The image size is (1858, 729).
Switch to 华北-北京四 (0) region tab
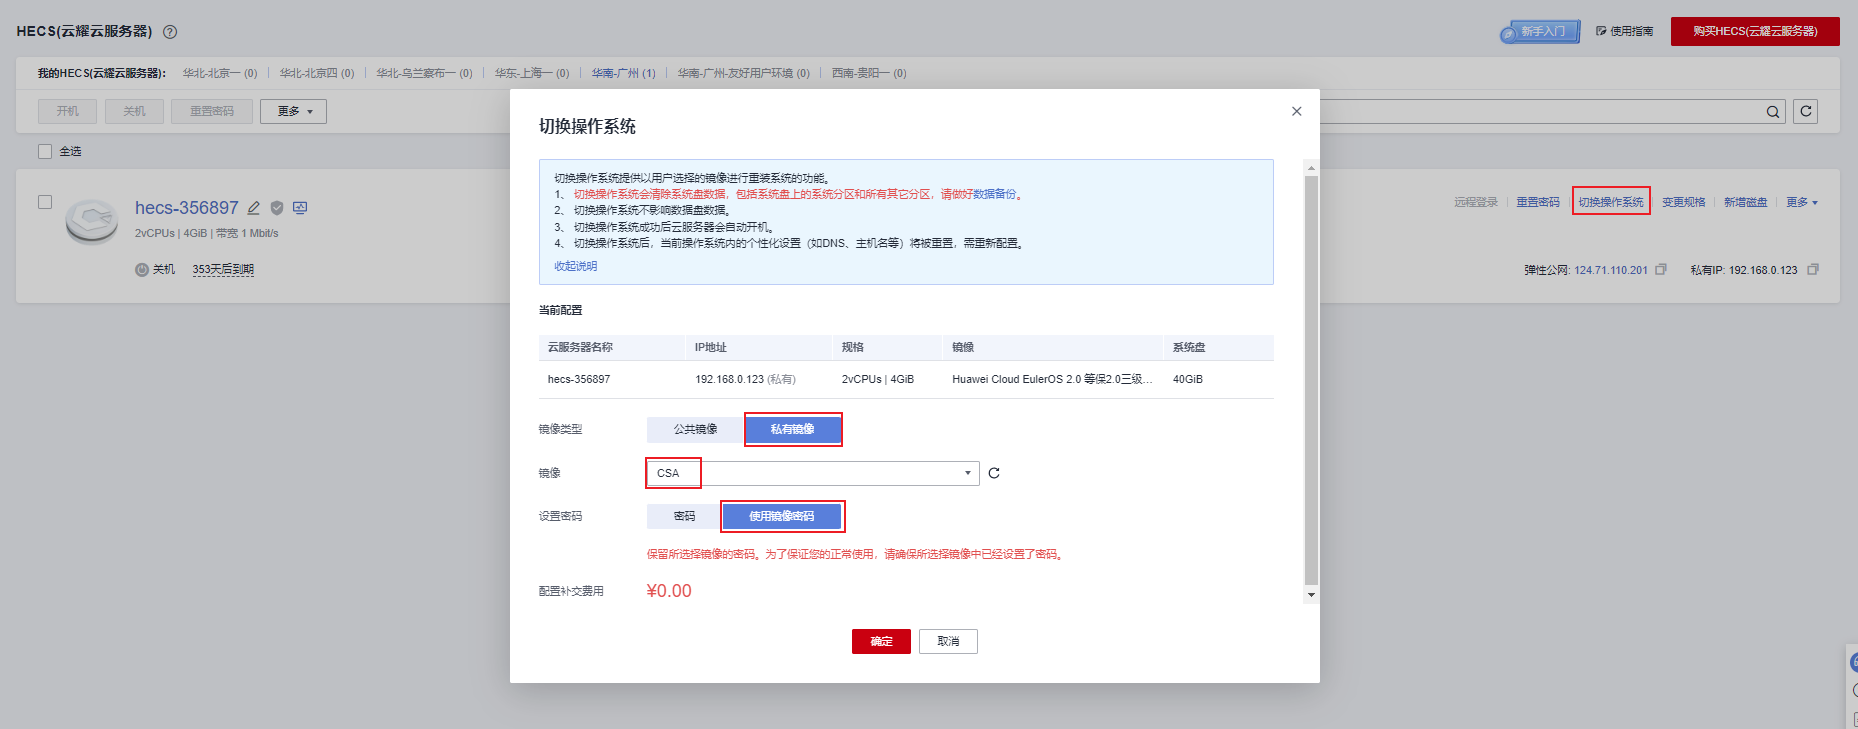317,73
